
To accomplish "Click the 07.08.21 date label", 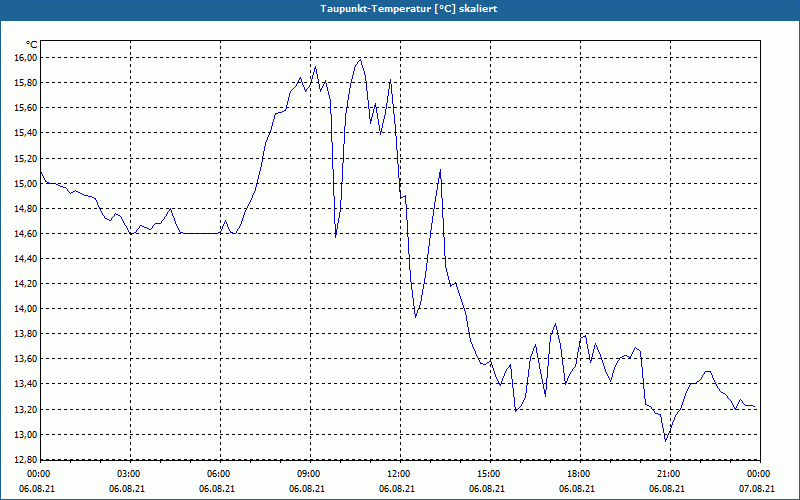I will click(x=757, y=488).
